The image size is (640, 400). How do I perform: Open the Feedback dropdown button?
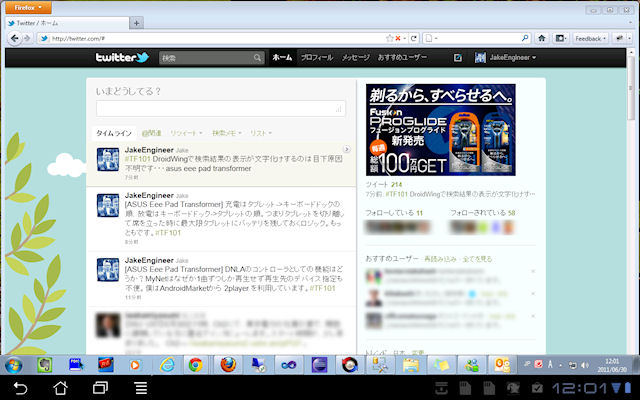point(591,38)
